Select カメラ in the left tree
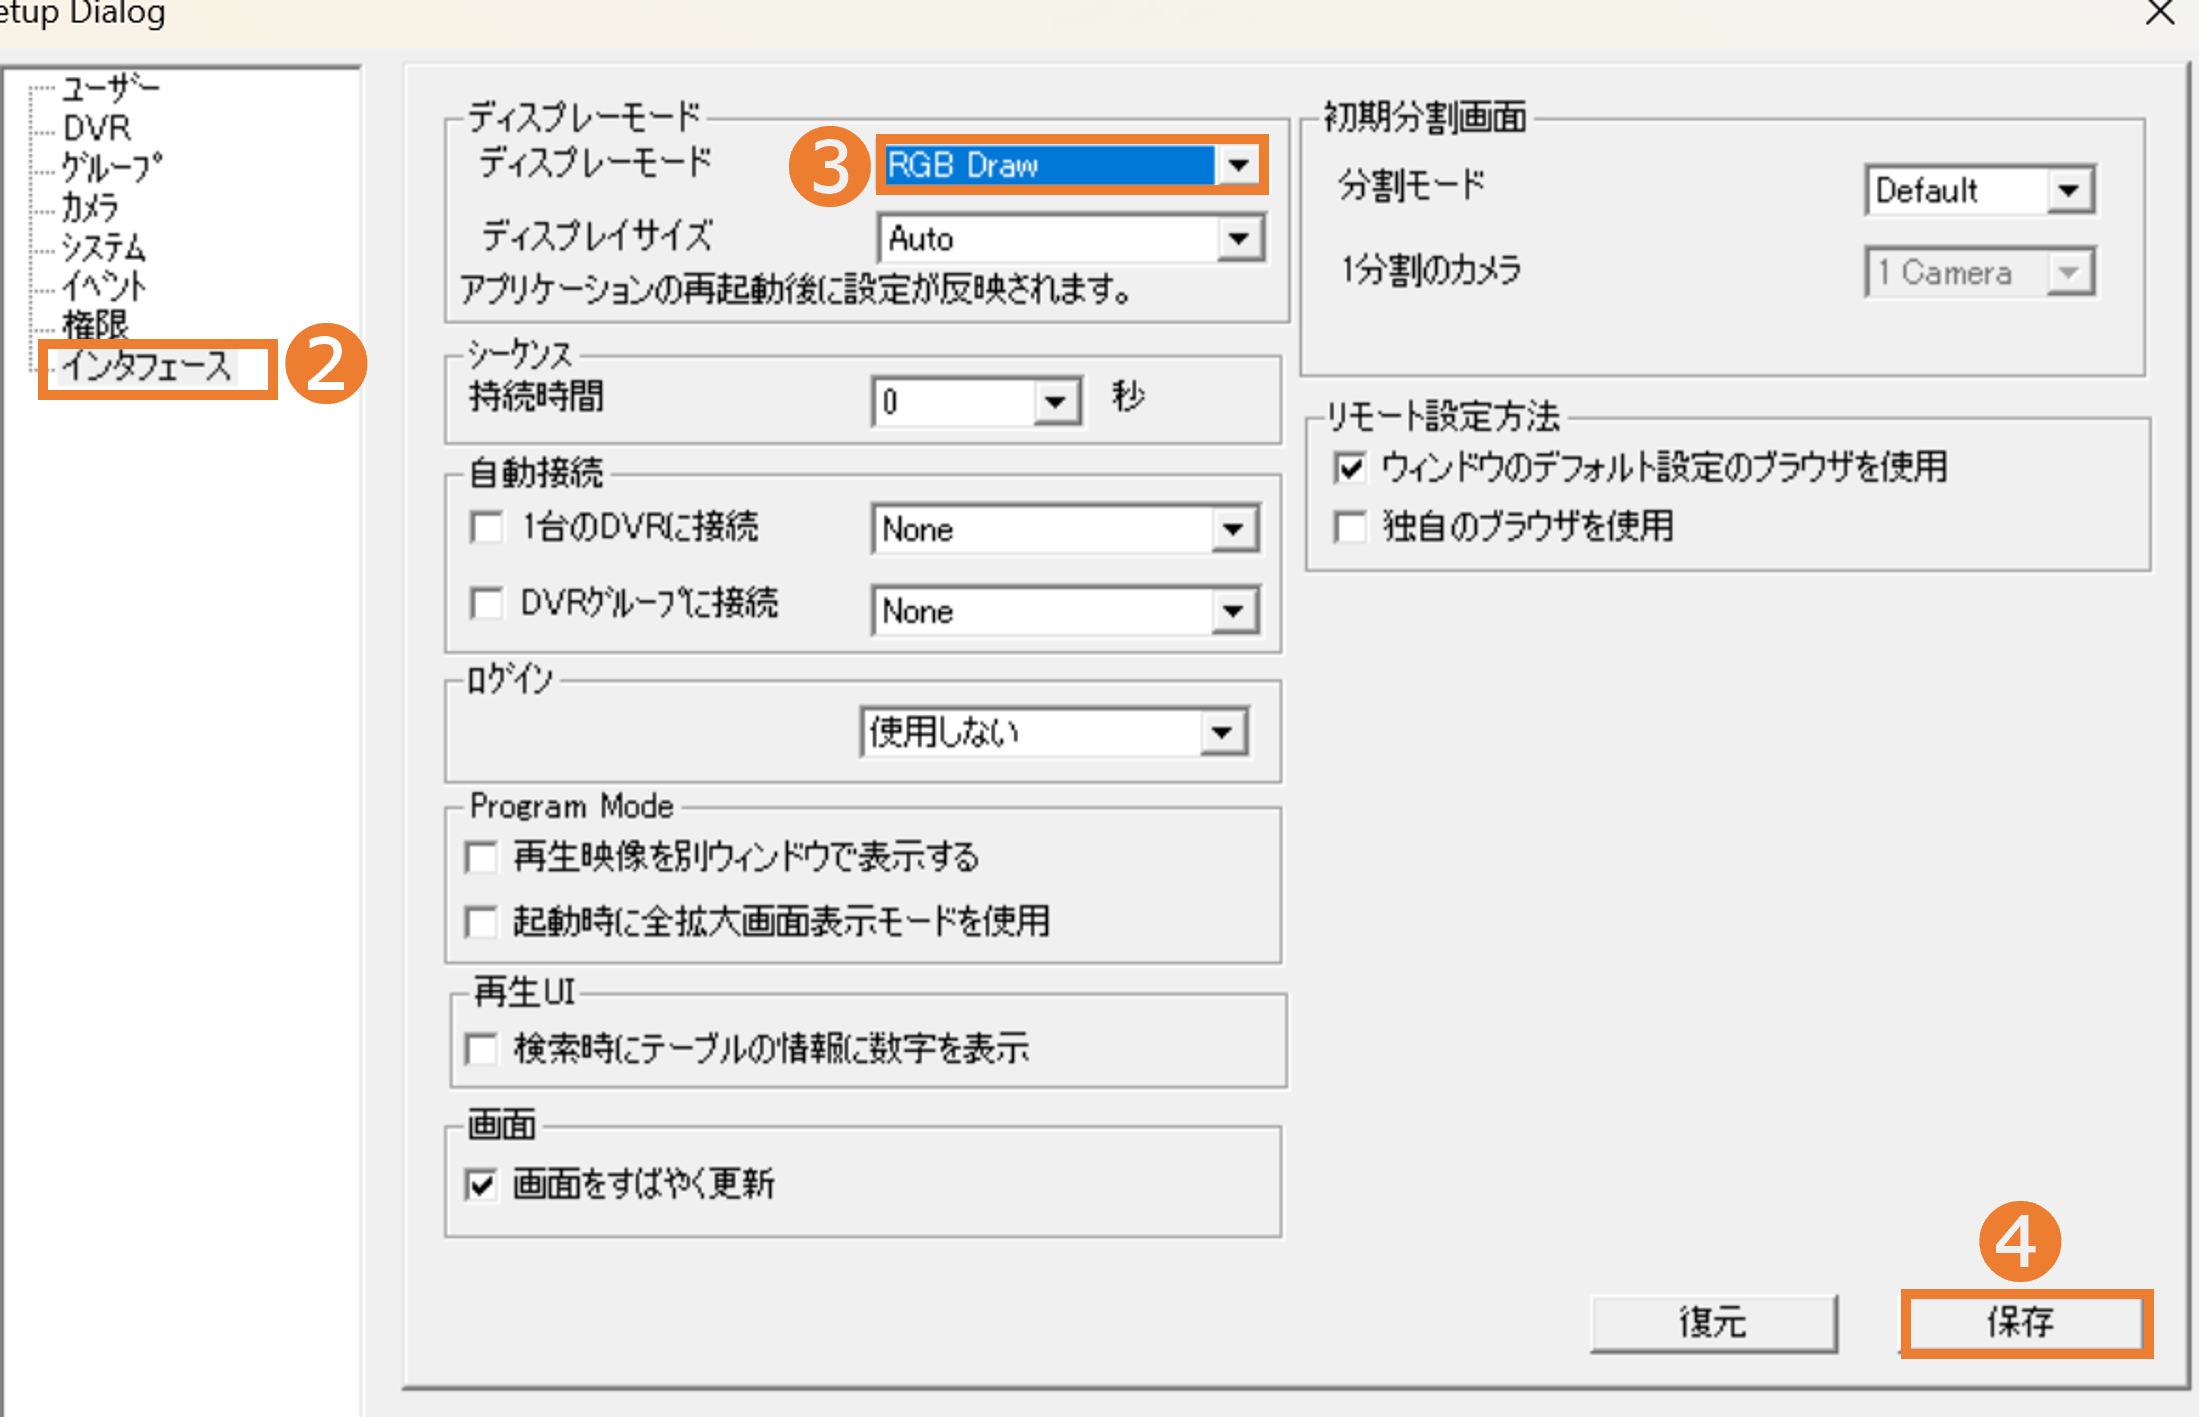Viewport: 2199px width, 1417px height. tap(90, 207)
